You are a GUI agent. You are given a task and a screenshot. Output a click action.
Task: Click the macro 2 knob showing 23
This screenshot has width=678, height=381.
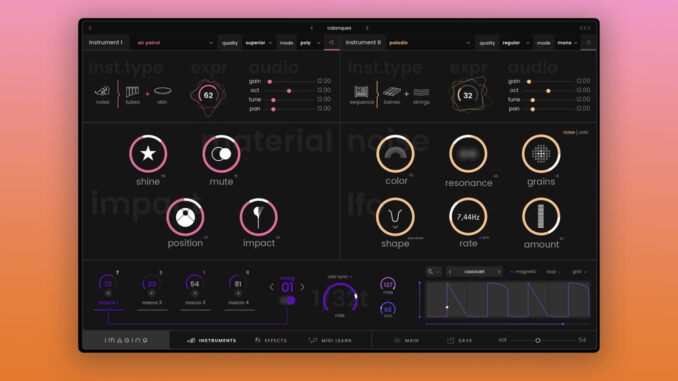(151, 284)
